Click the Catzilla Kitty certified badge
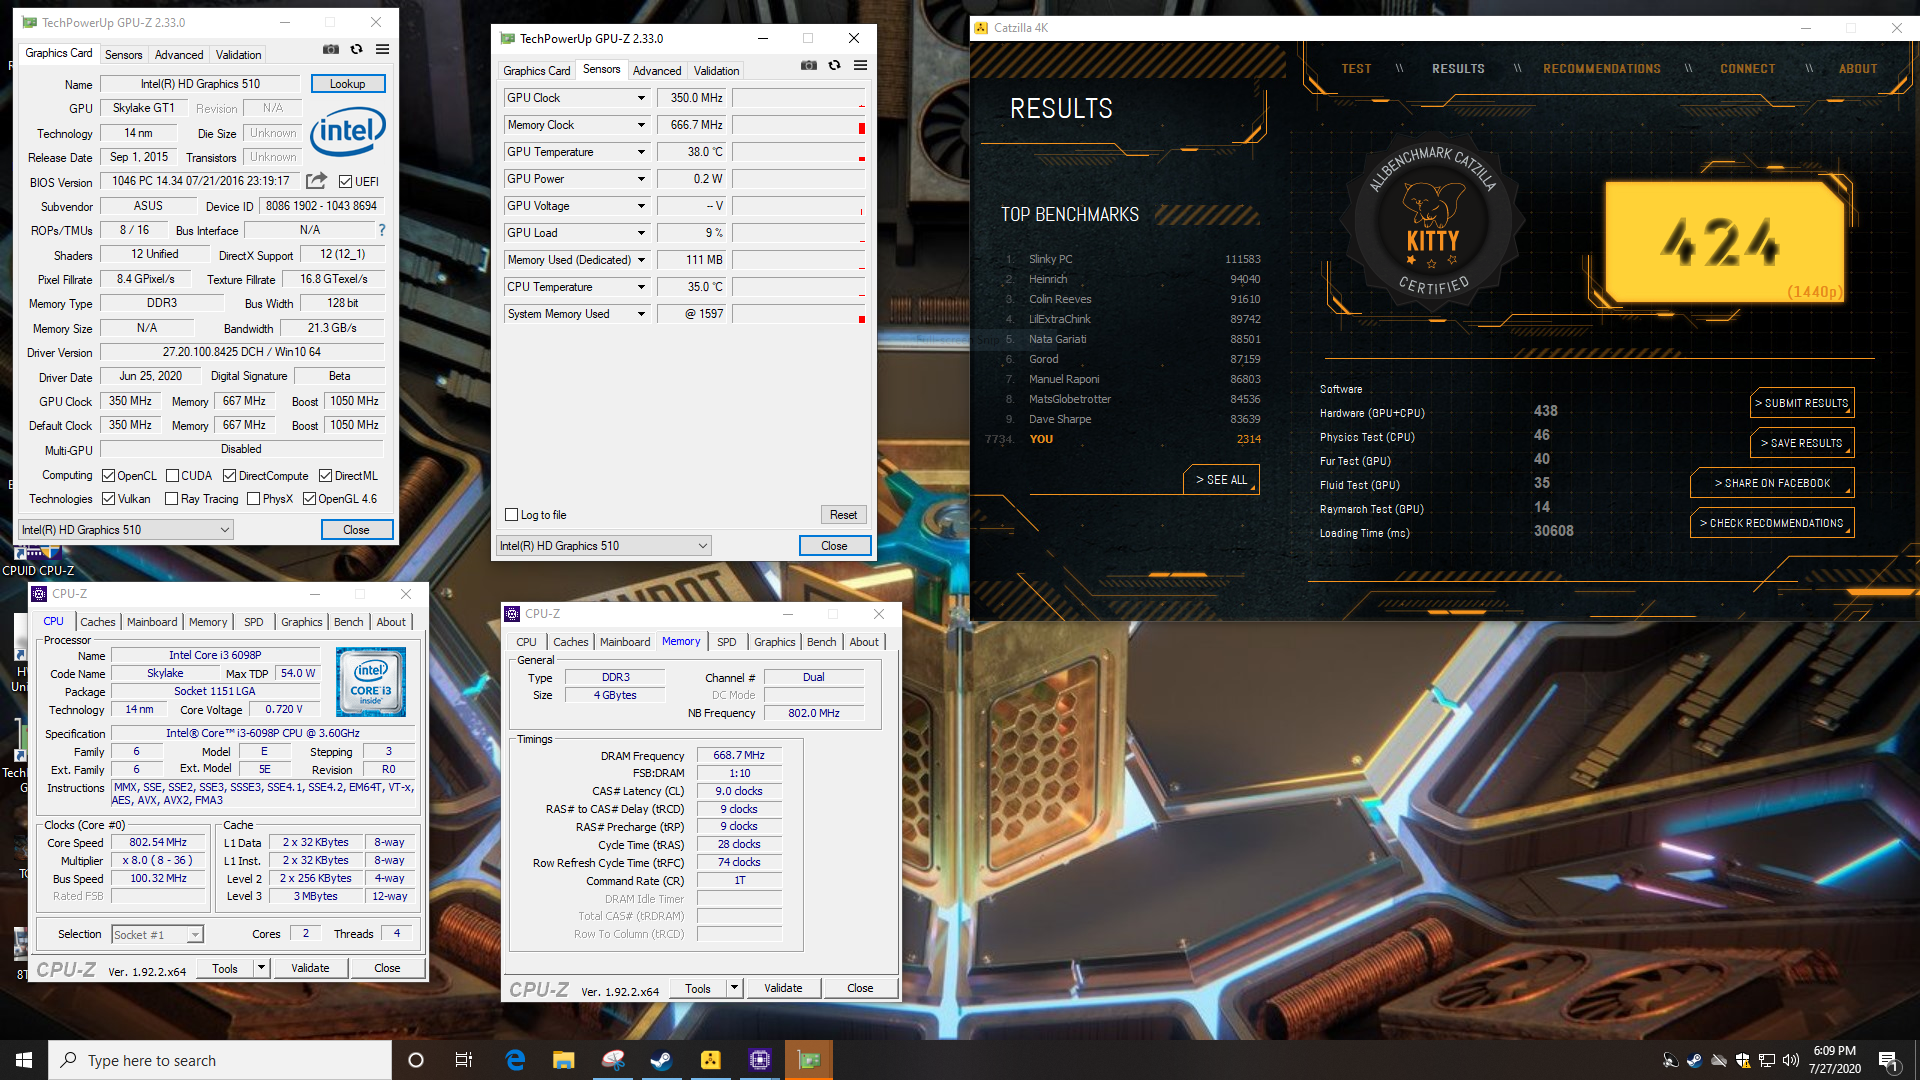The width and height of the screenshot is (1920, 1080). 1432,224
